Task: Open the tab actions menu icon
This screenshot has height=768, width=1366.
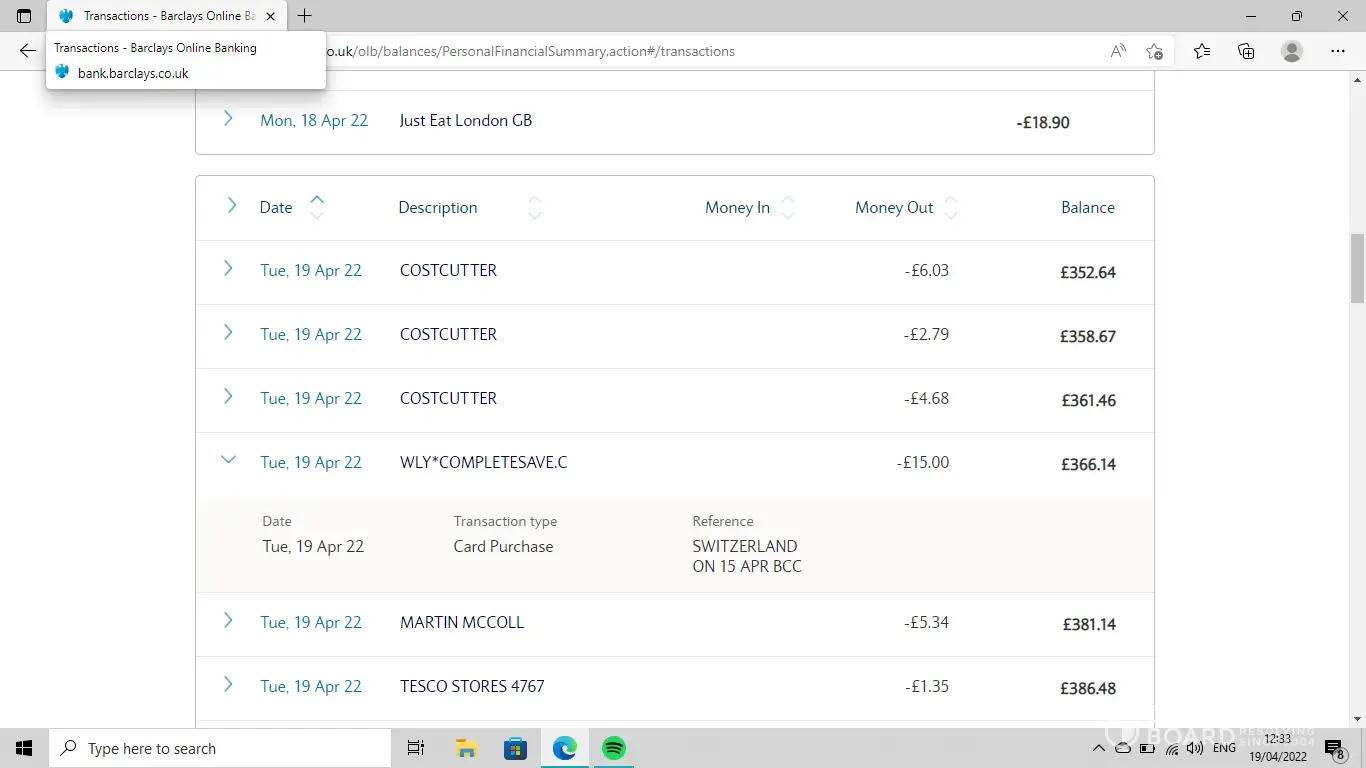Action: click(x=24, y=16)
